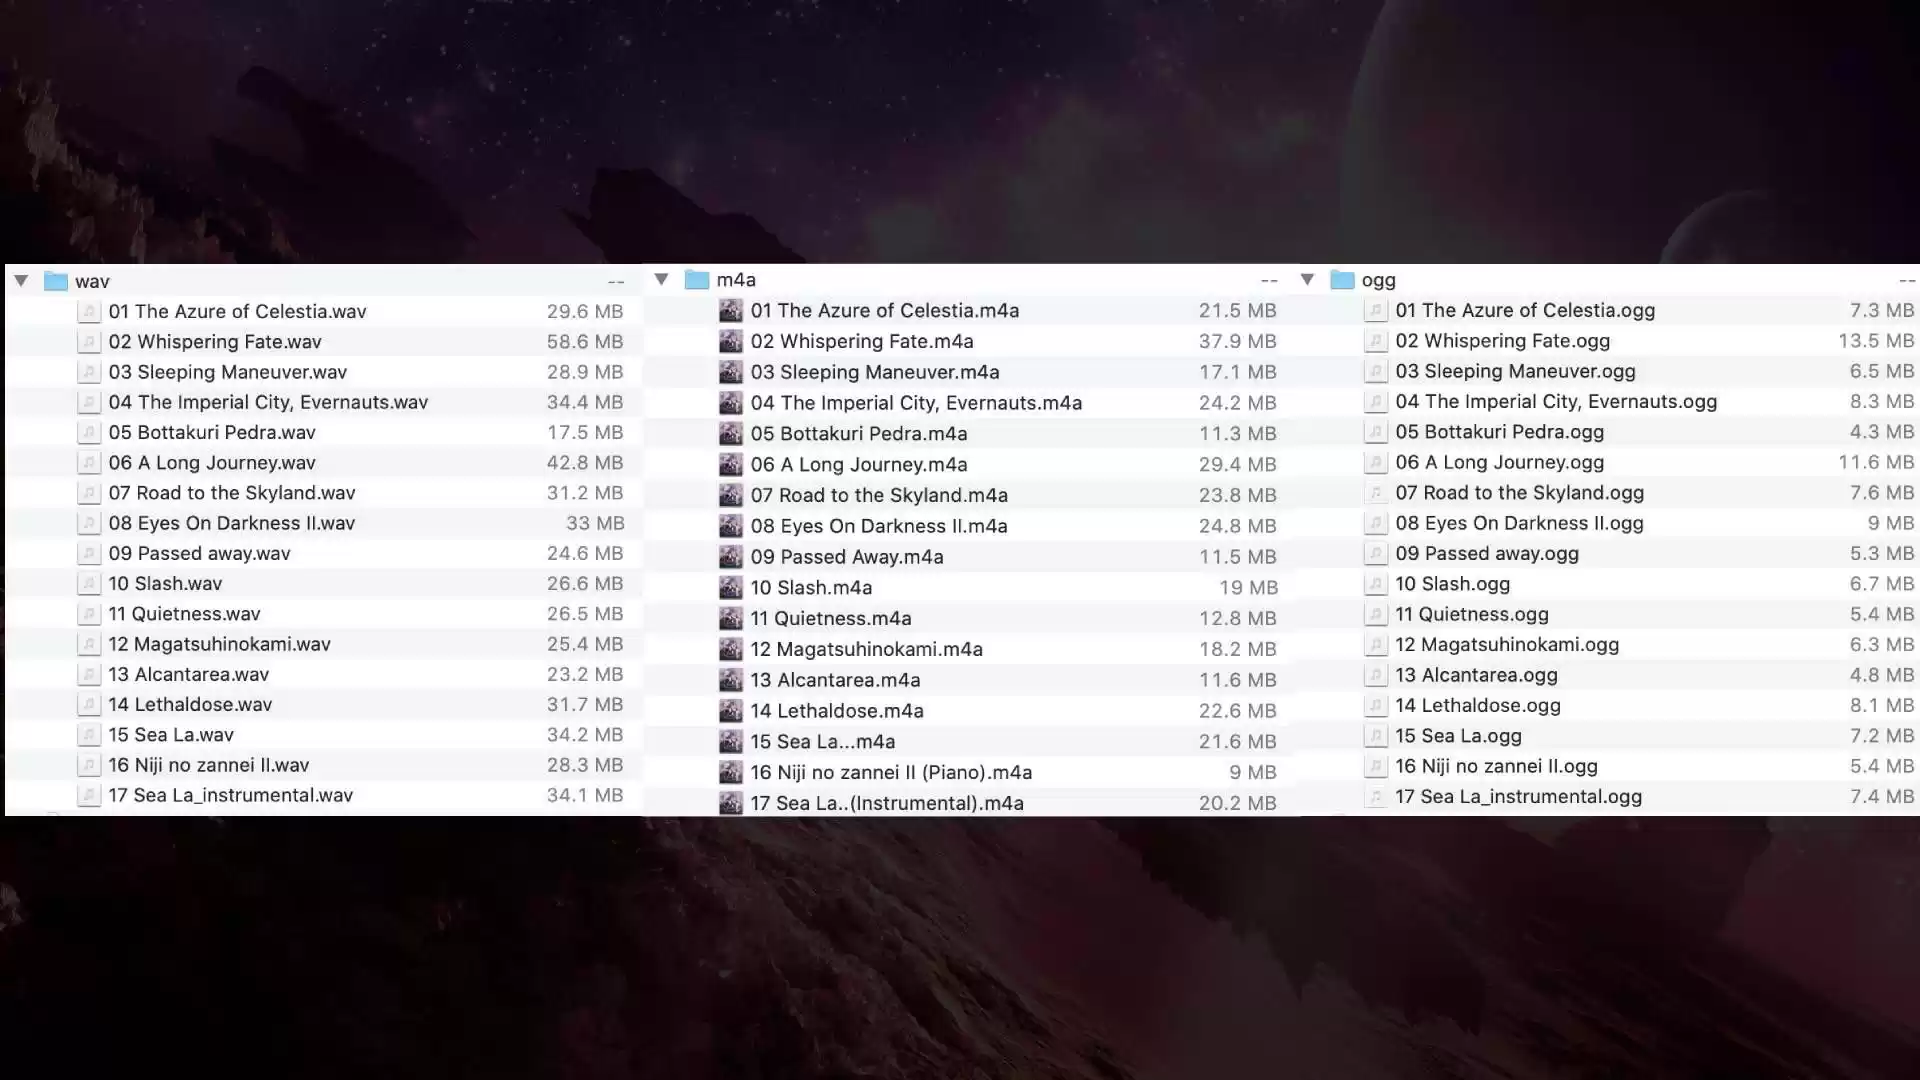This screenshot has height=1080, width=1920.
Task: Collapse the m4a folder disclosure triangle
Action: tap(661, 280)
